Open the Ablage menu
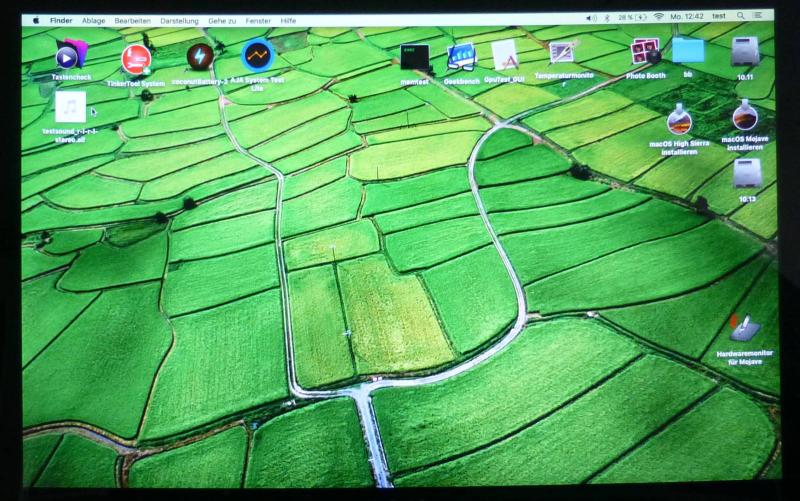 coord(93,19)
